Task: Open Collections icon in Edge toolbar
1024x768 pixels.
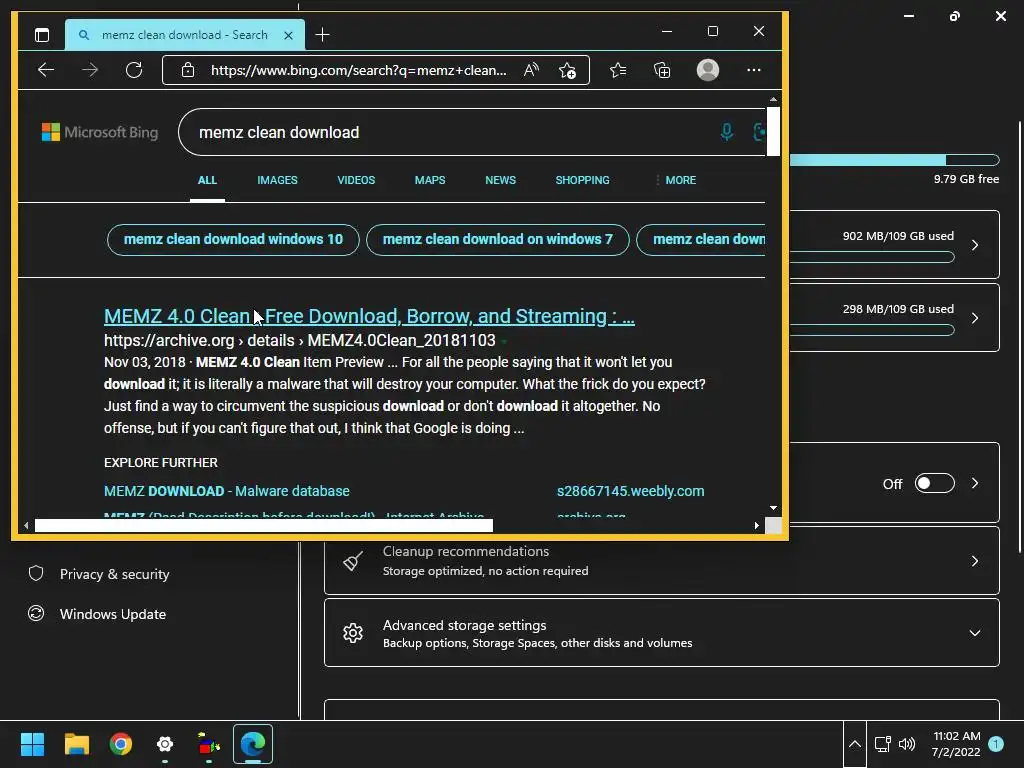Action: 662,70
